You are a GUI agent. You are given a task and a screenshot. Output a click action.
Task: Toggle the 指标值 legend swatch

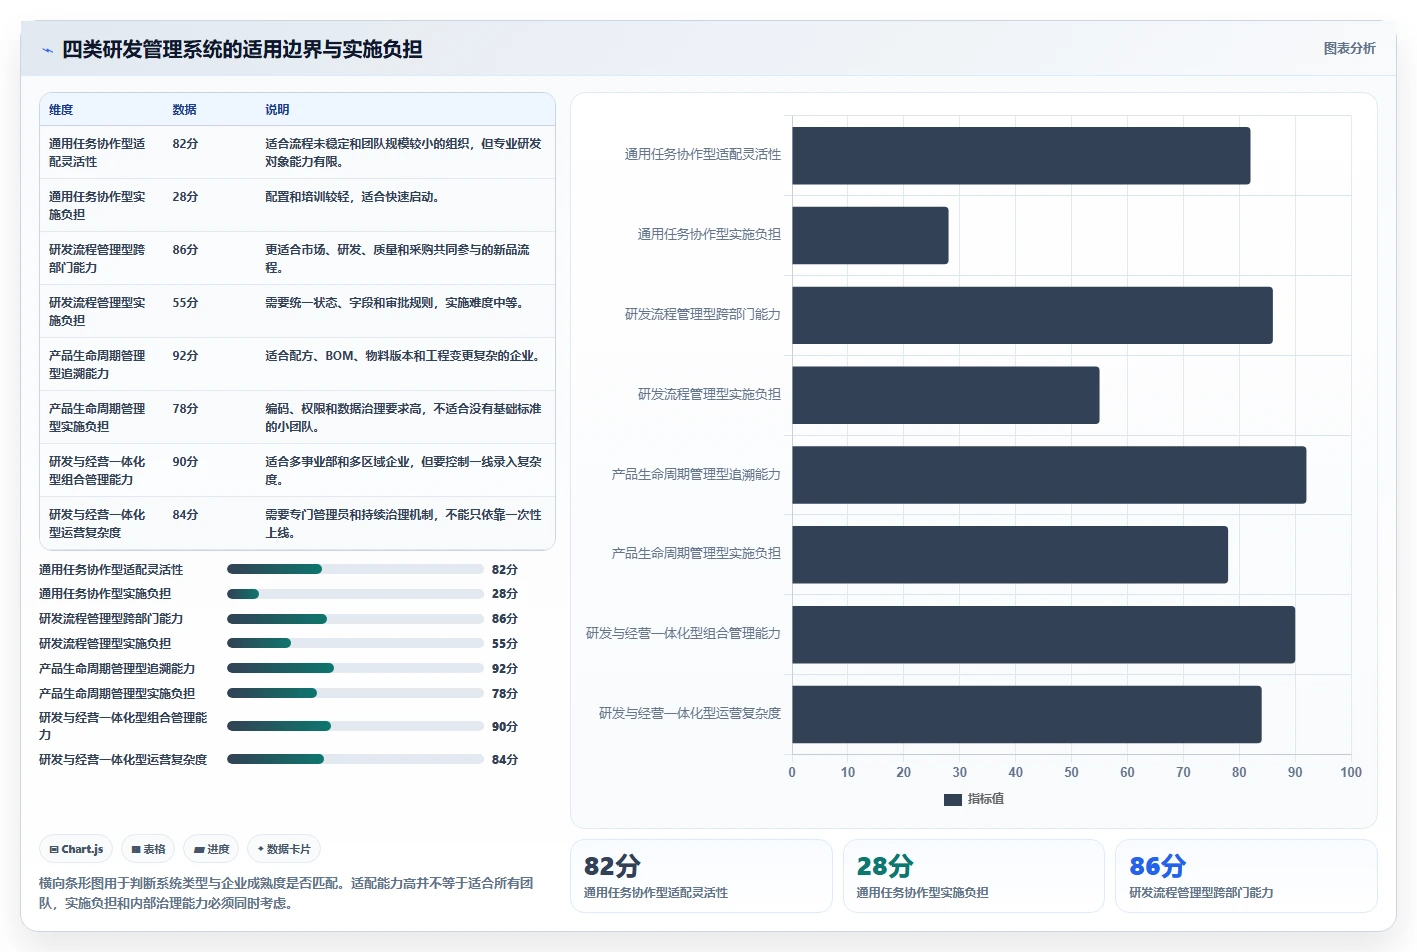[953, 799]
